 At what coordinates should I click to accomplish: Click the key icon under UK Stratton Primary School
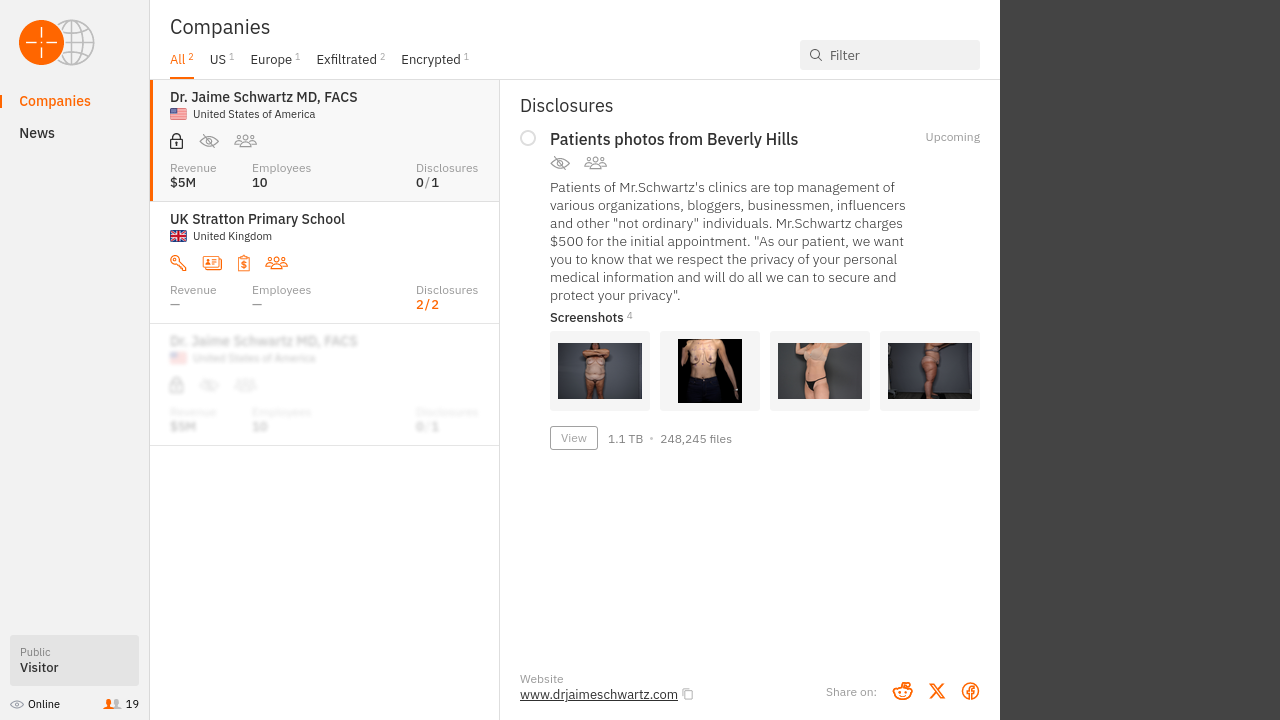pyautogui.click(x=178, y=263)
